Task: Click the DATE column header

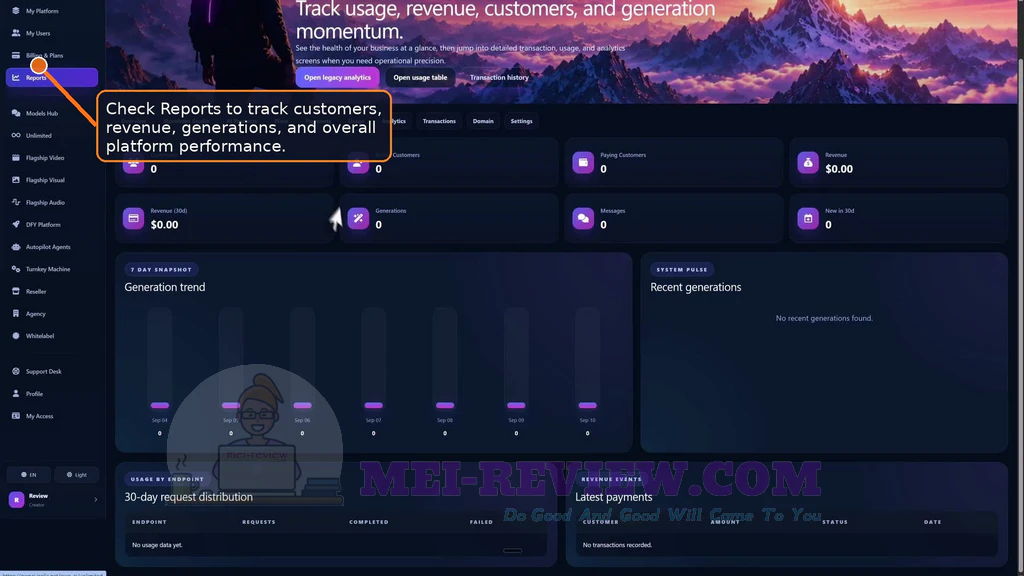Action: click(x=933, y=522)
